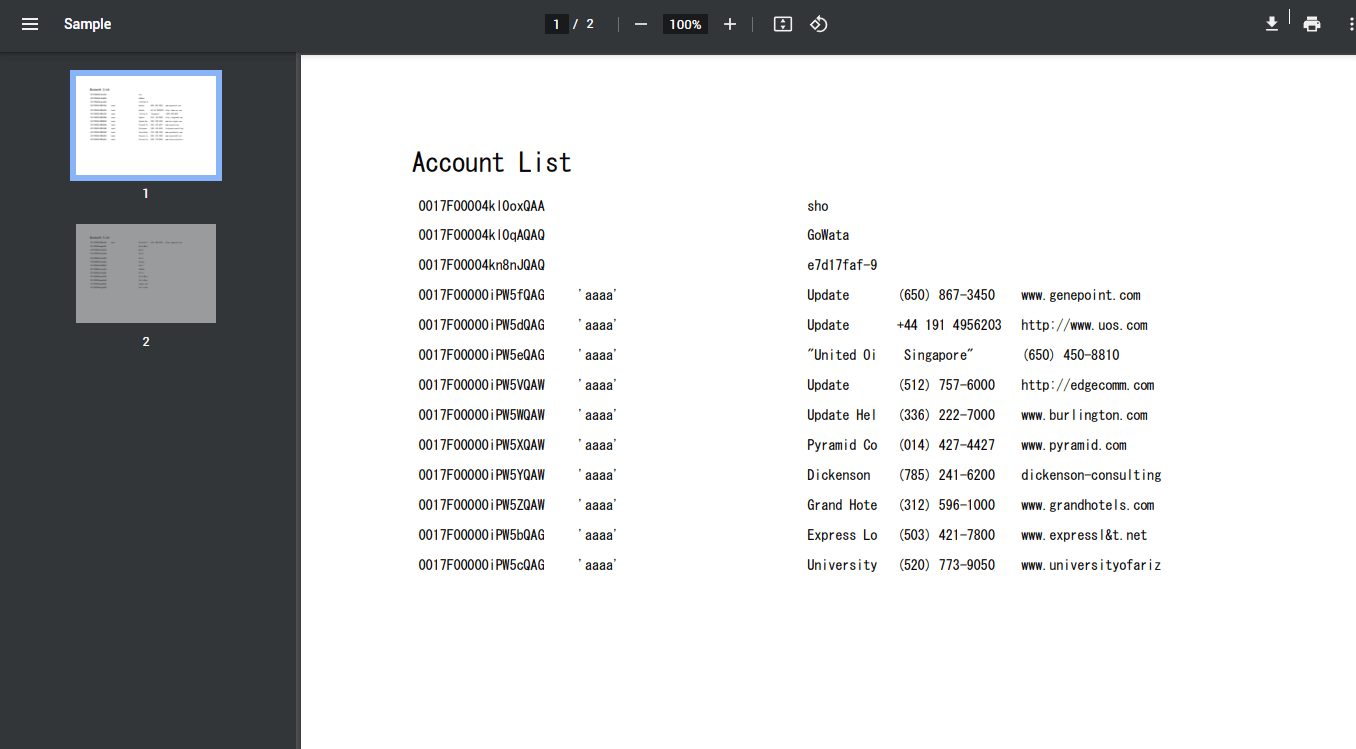The image size is (1356, 749).
Task: Click the www.universityofariz URL text
Action: pyautogui.click(x=1091, y=565)
